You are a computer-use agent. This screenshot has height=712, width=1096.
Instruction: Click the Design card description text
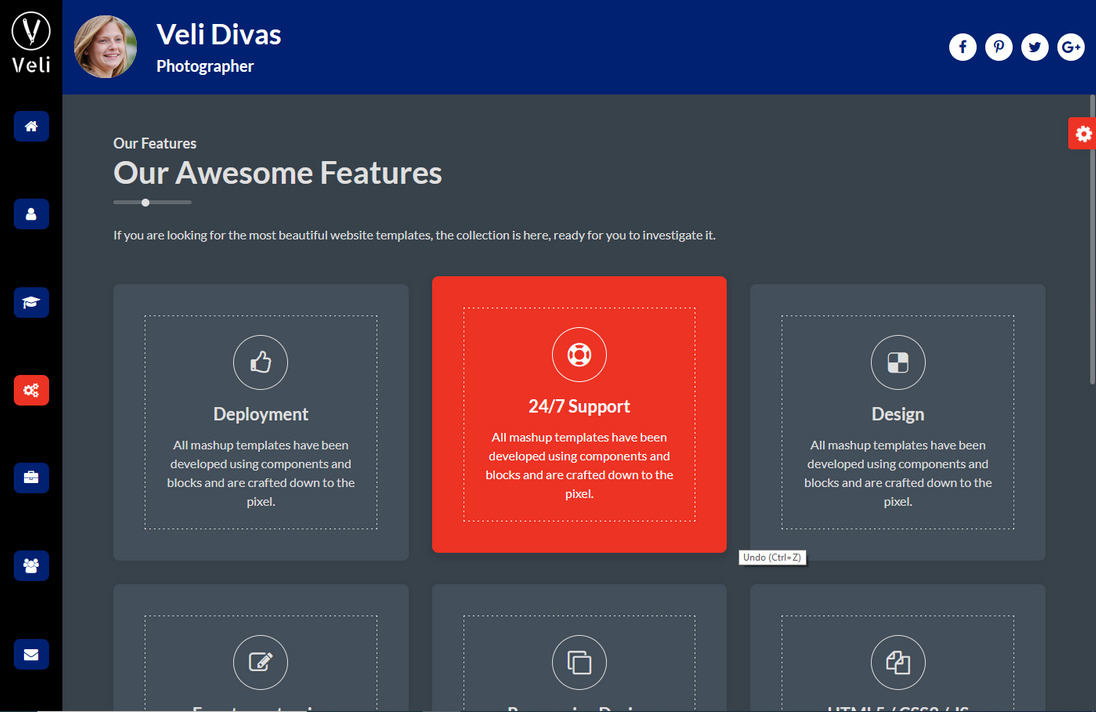click(x=898, y=473)
